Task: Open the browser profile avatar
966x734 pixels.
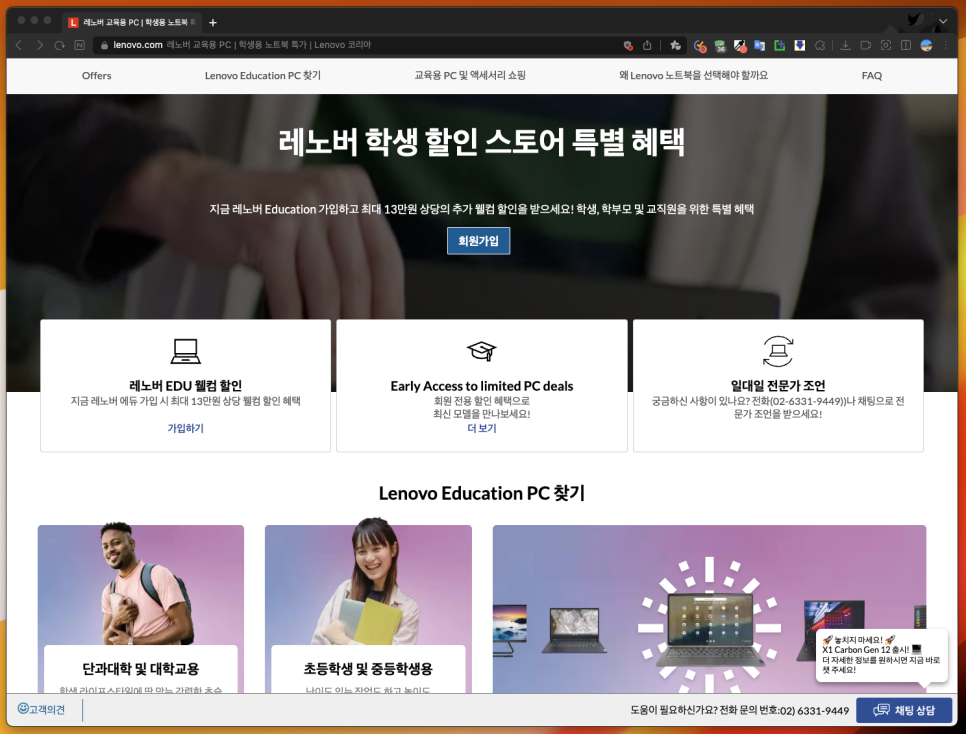Action: click(926, 46)
